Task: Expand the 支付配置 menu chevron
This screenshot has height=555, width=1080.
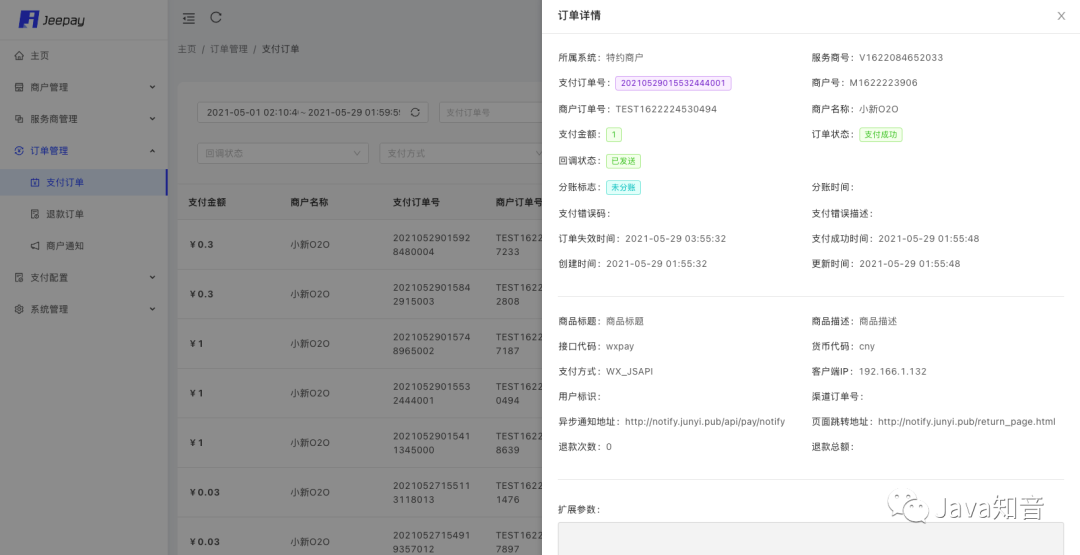Action: pos(152,278)
